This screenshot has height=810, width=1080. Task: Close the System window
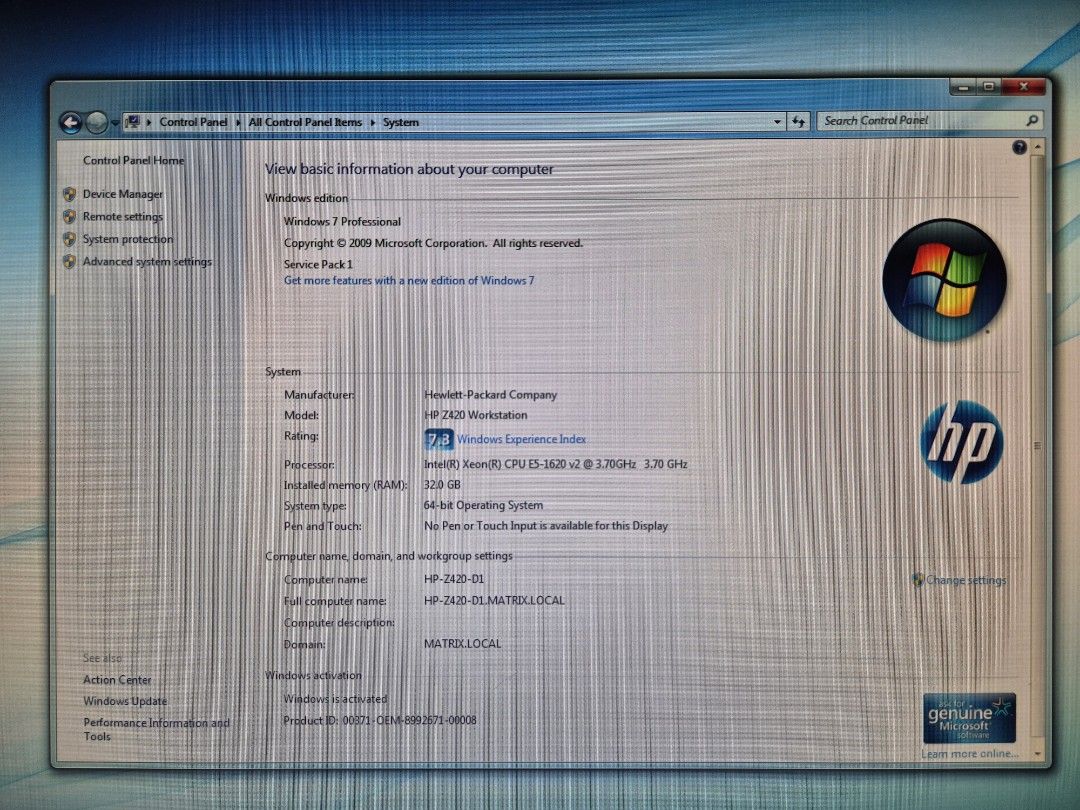(1024, 87)
